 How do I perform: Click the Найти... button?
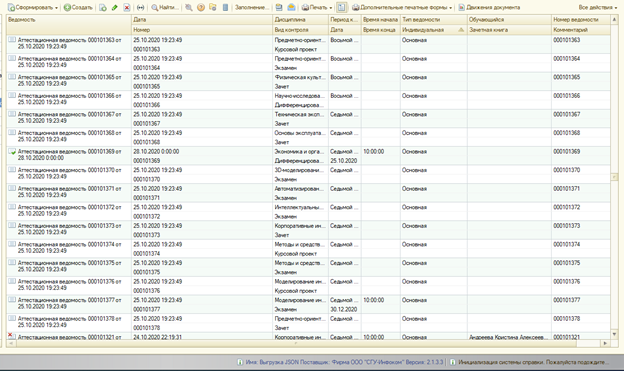(x=165, y=7)
